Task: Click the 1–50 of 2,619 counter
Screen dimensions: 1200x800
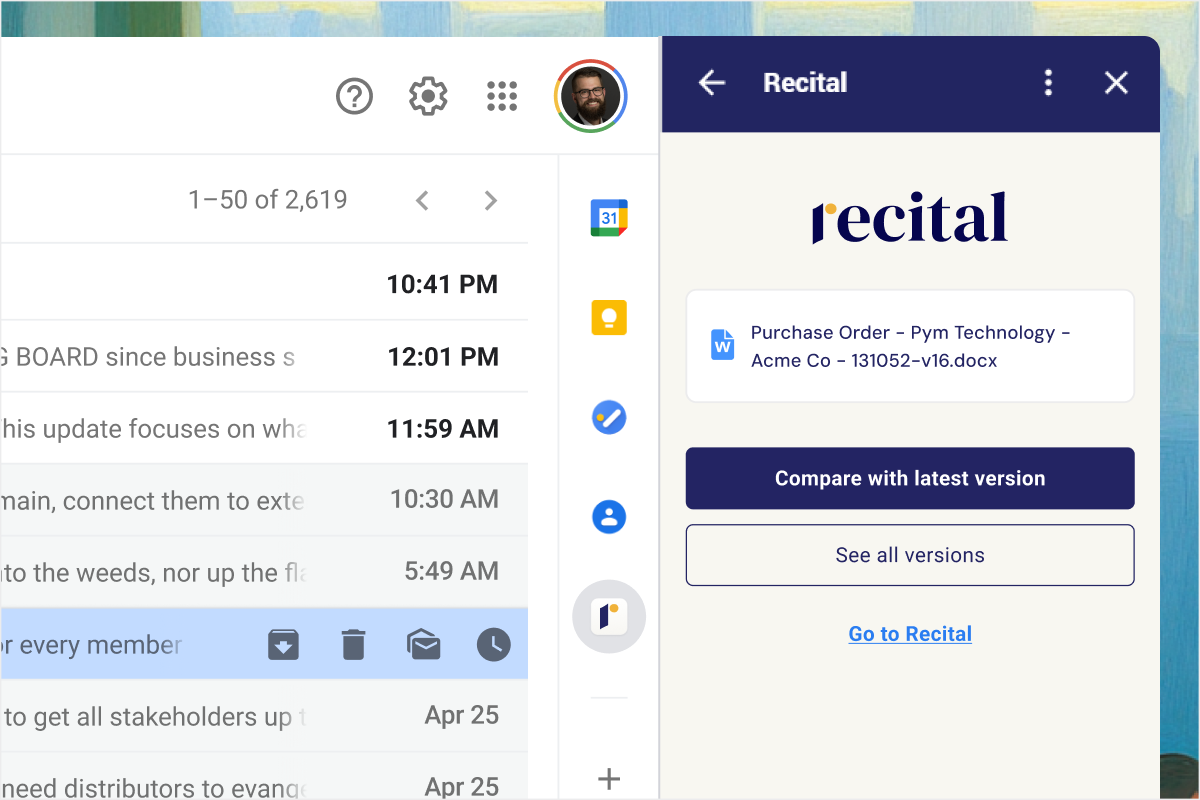Action: [x=268, y=200]
